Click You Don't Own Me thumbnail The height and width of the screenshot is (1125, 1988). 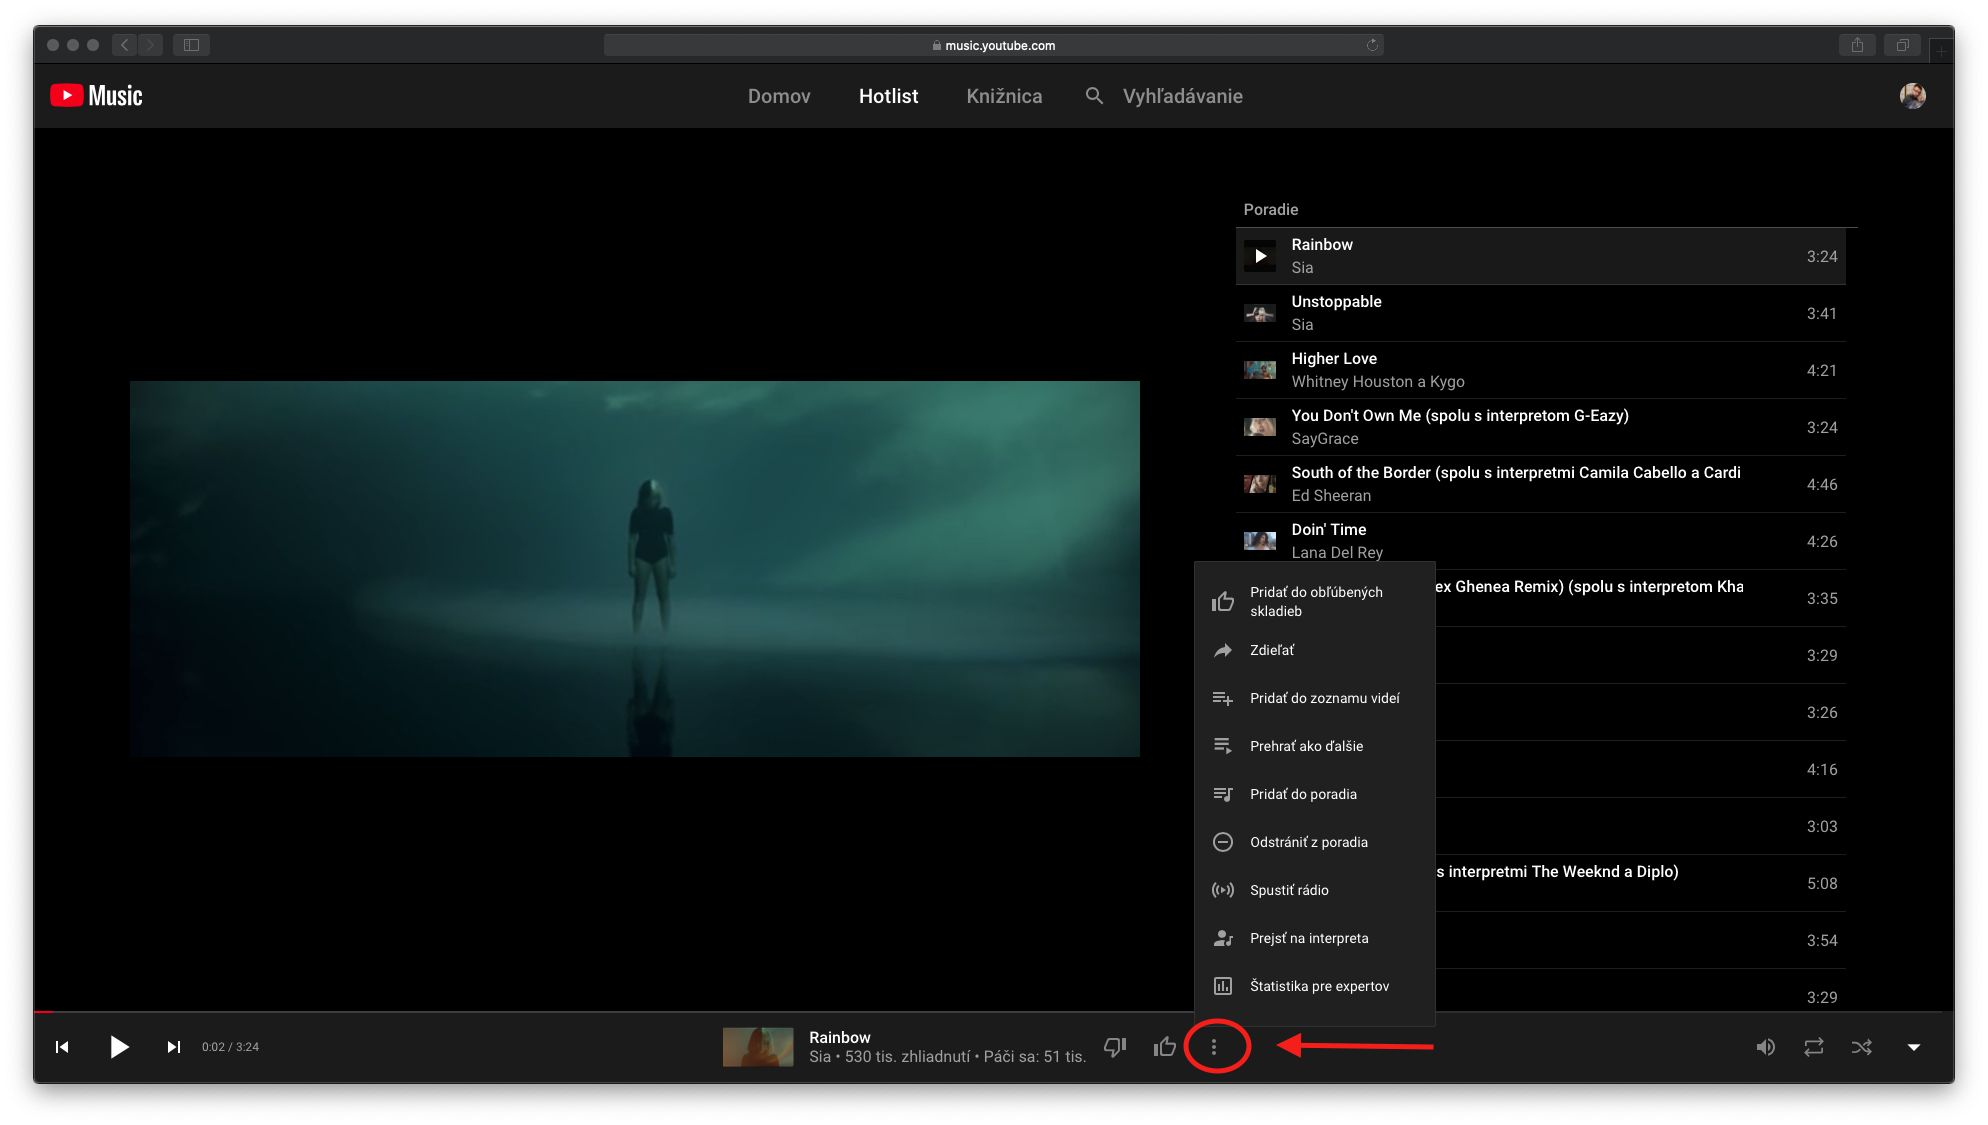(x=1260, y=427)
